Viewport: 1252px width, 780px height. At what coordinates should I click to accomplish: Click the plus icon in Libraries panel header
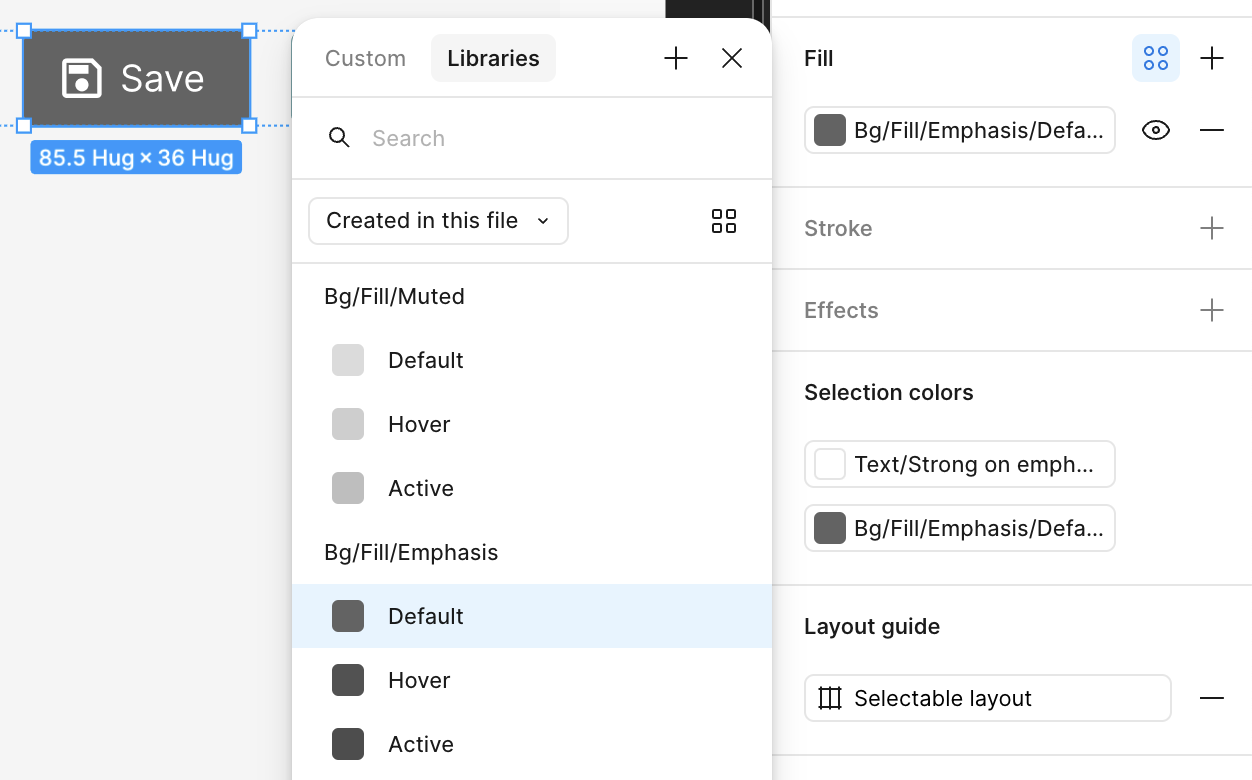[676, 59]
